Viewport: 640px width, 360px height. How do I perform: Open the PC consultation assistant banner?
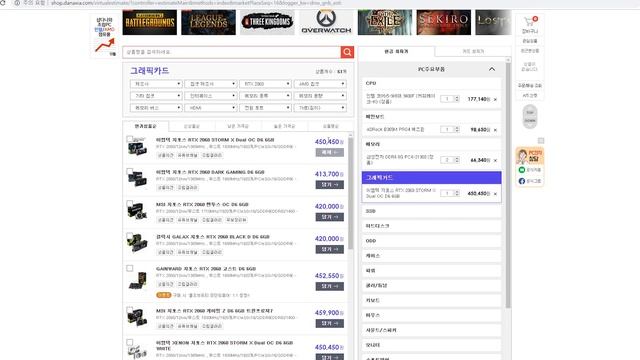pyautogui.click(x=530, y=156)
